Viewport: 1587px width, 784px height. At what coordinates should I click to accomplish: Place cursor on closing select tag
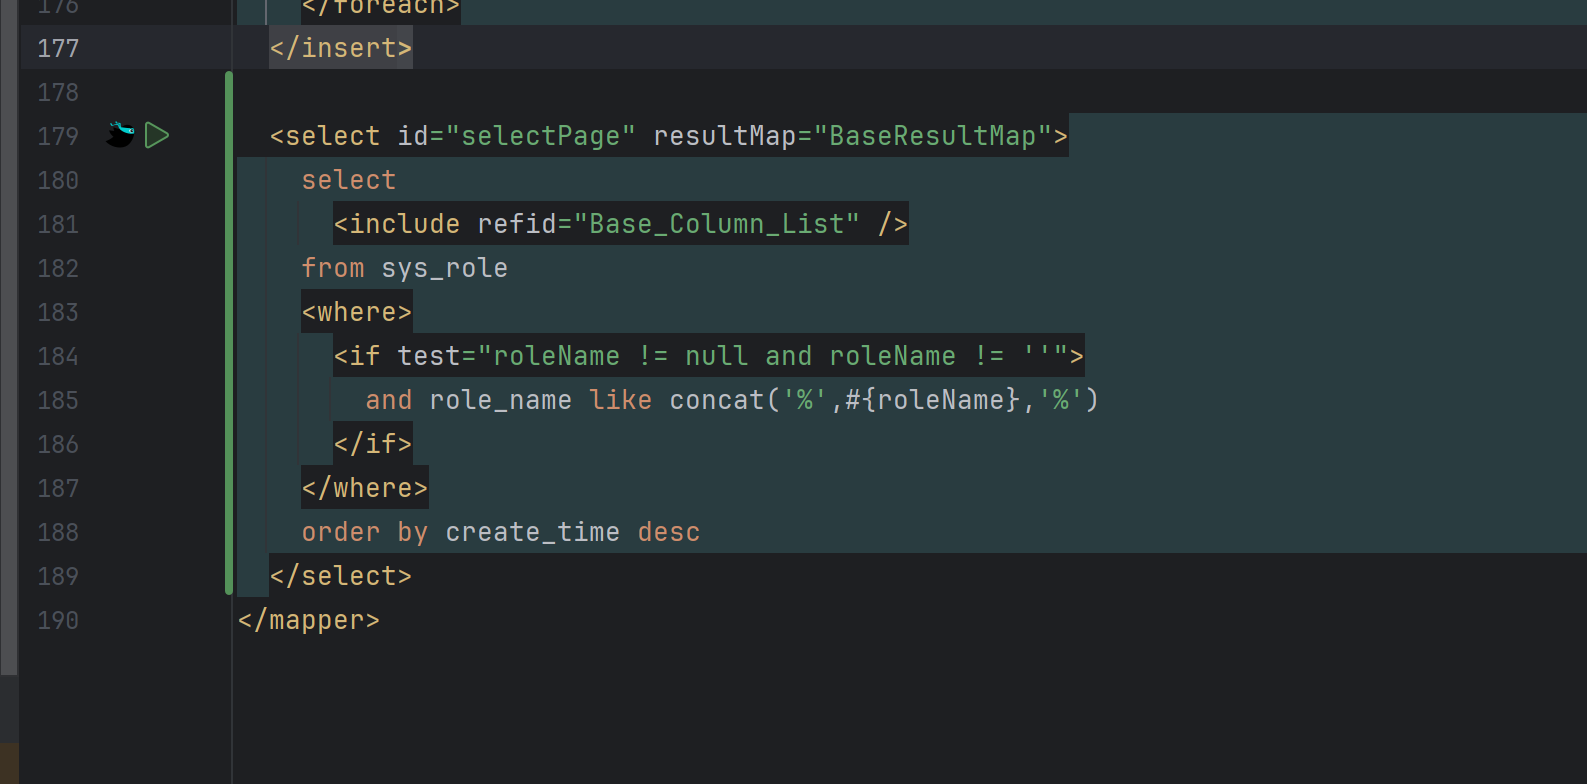[x=341, y=576]
